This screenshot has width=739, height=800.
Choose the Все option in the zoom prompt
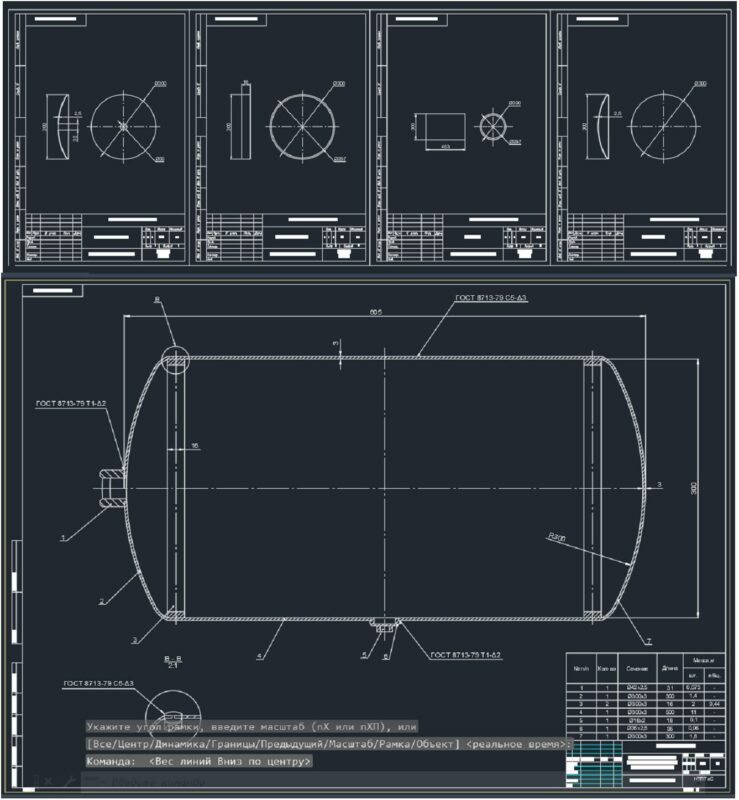click(x=103, y=744)
